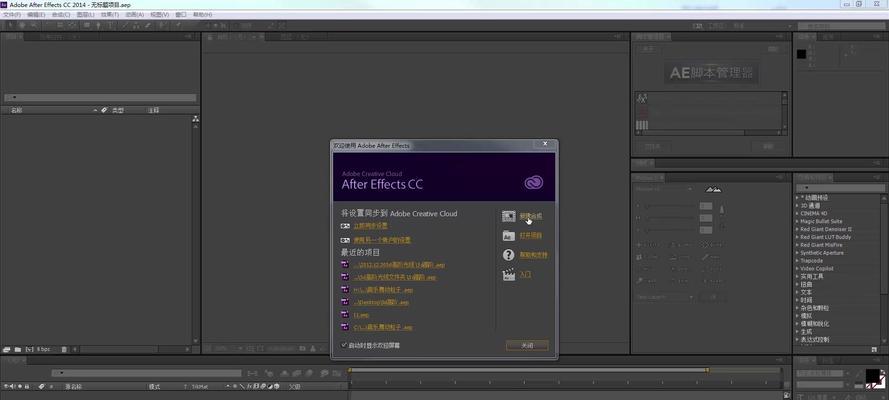The width and height of the screenshot is (889, 400).
Task: Open the 编辑(E) menu
Action: 36,14
